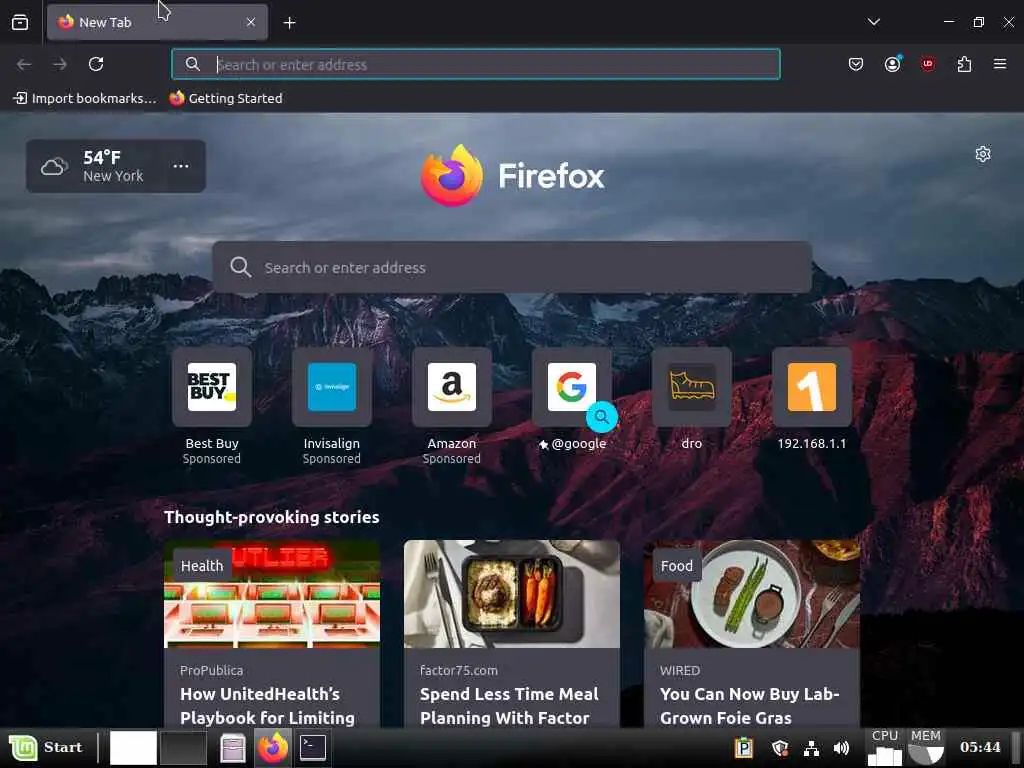1024x768 pixels.
Task: Click the Food topic label
Action: pyautogui.click(x=677, y=566)
